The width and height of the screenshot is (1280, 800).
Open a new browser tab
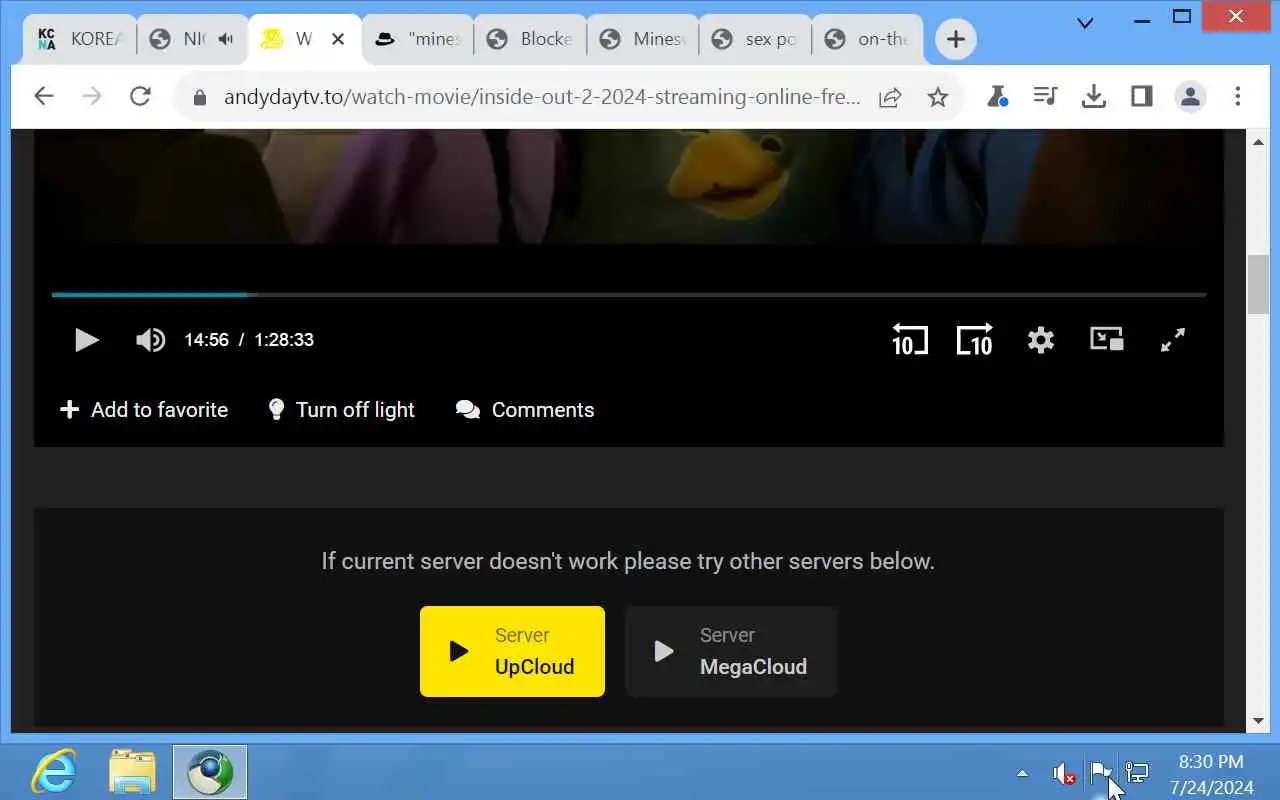point(956,39)
